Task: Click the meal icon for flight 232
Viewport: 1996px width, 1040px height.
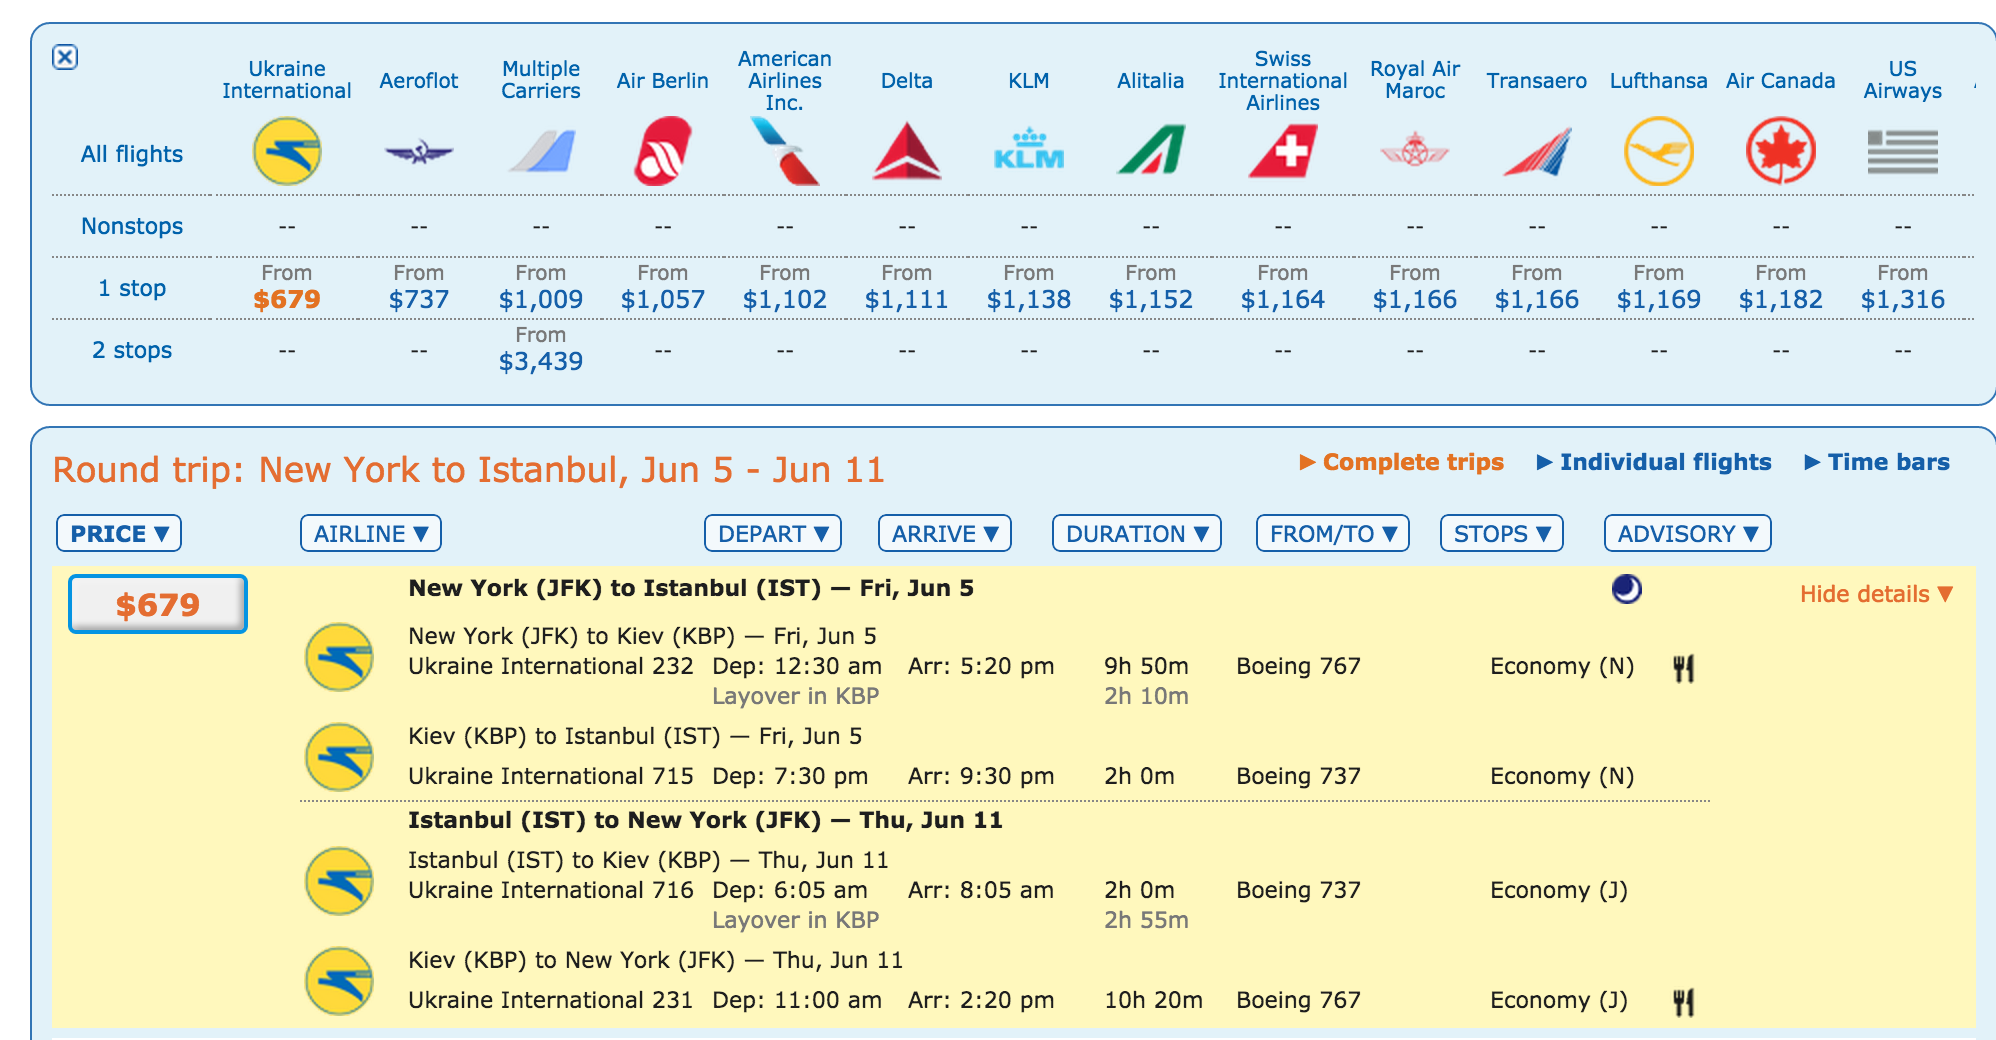Action: (1684, 668)
